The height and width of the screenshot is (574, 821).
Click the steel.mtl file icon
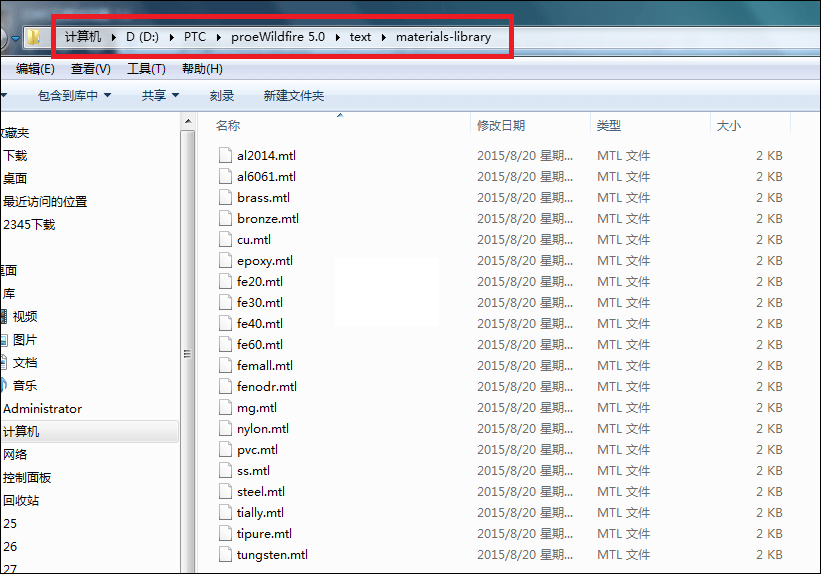click(x=225, y=491)
